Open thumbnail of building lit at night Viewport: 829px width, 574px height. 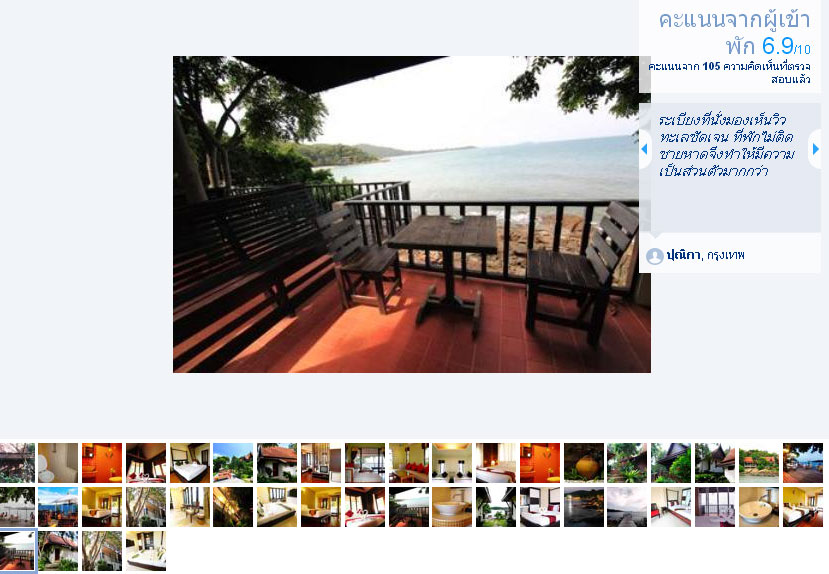click(x=233, y=507)
